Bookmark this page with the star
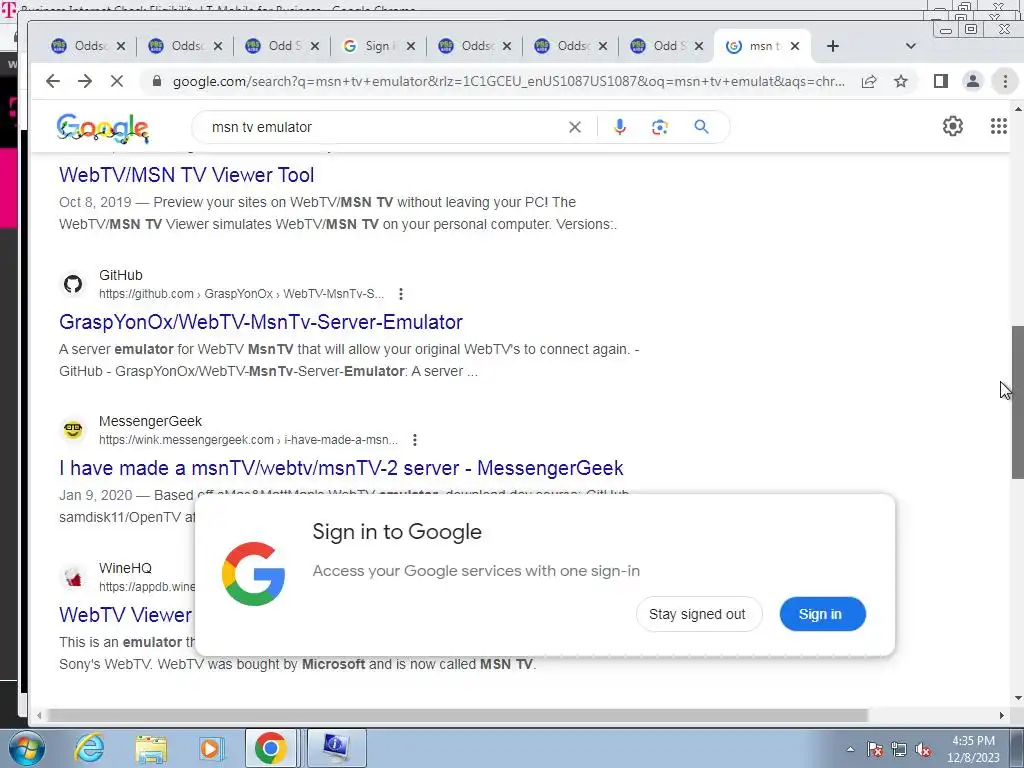Screen dimensions: 1024x768 point(901,81)
